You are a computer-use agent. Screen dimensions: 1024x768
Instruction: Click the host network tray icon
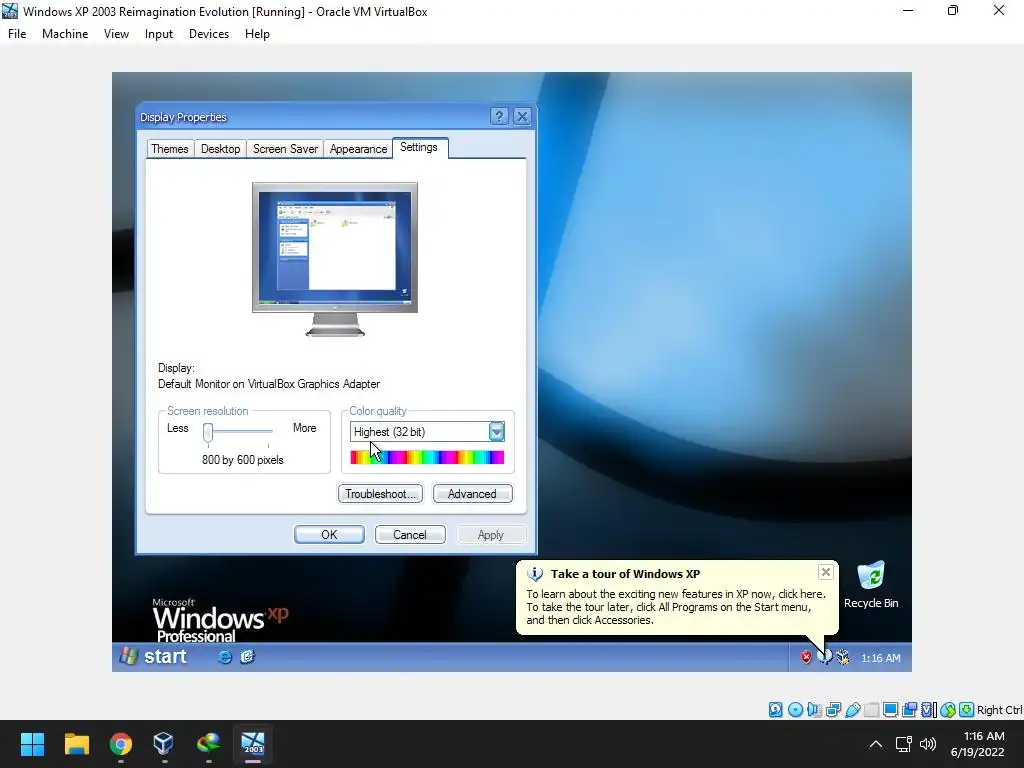pyautogui.click(x=903, y=744)
